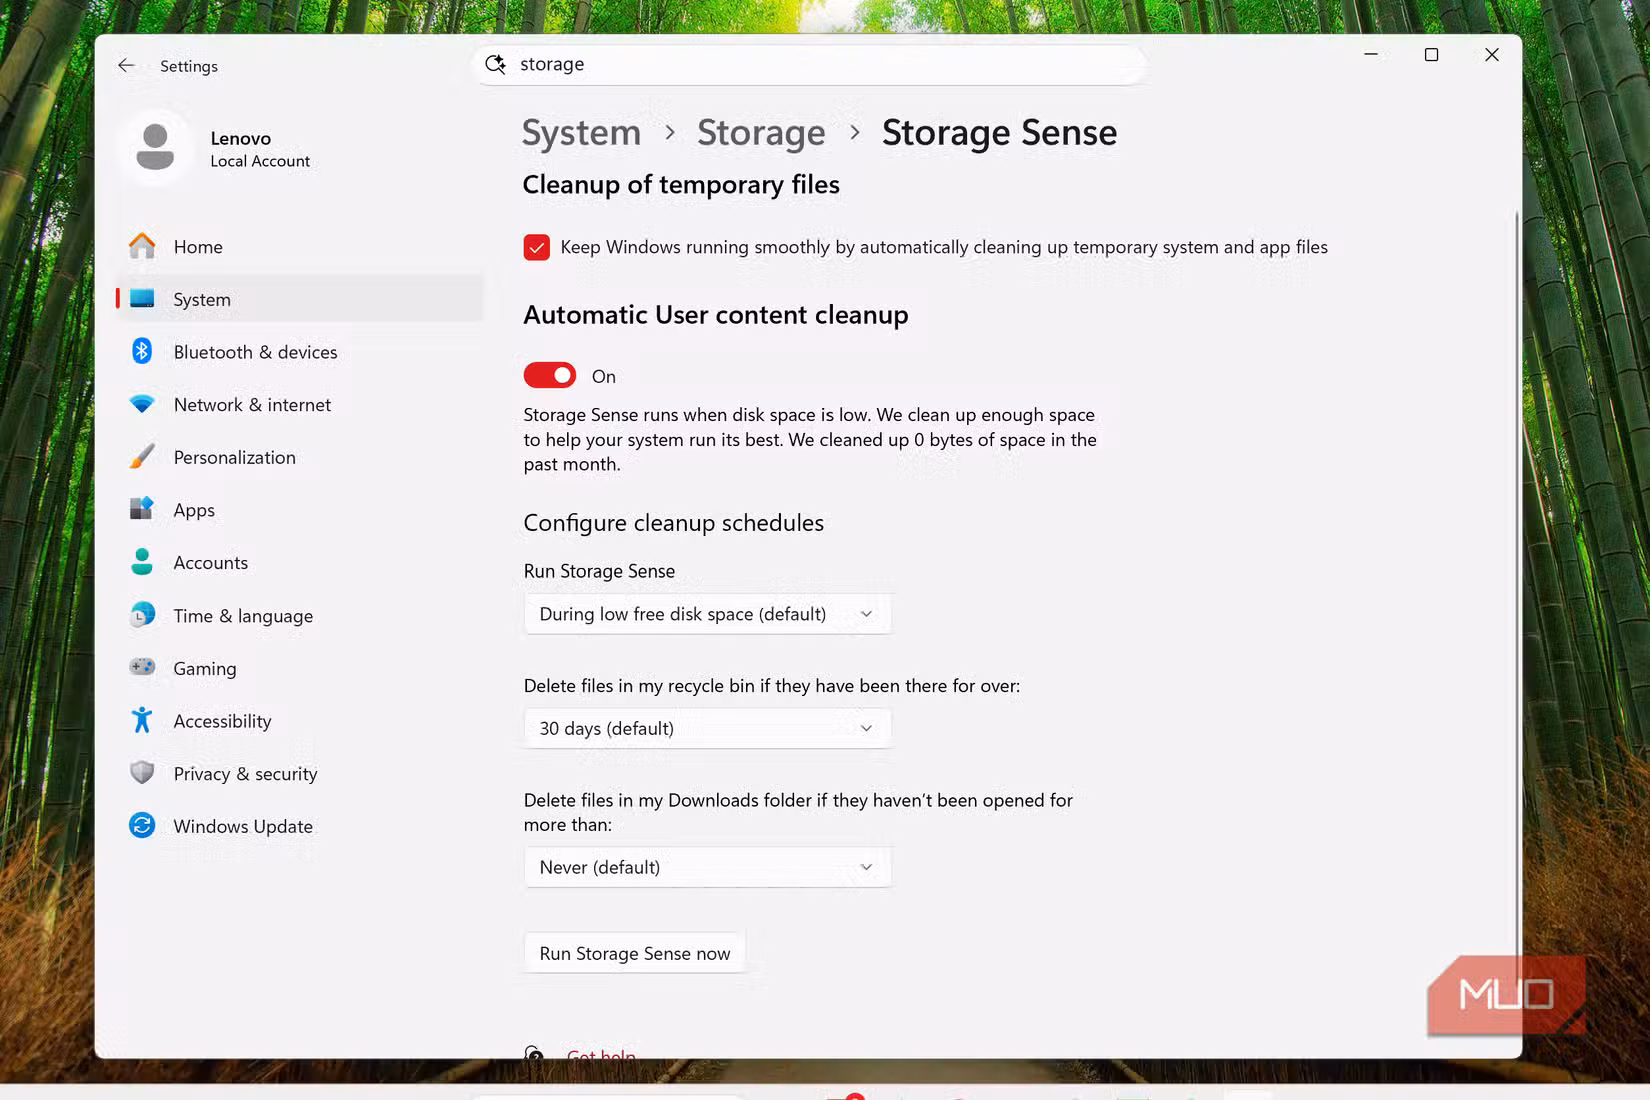Go to System breadcrumb

tap(581, 133)
